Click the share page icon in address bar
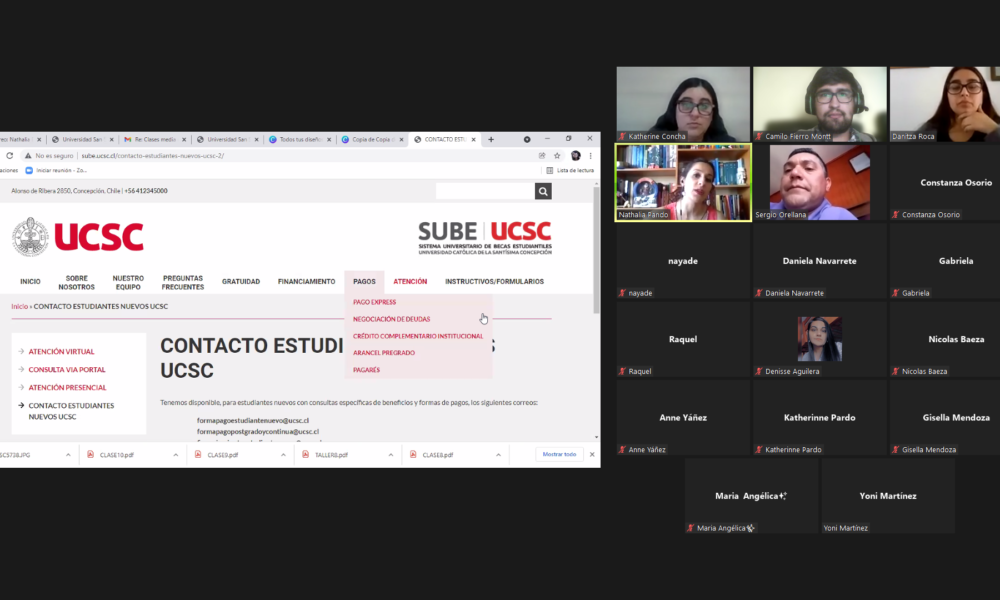 (x=542, y=156)
